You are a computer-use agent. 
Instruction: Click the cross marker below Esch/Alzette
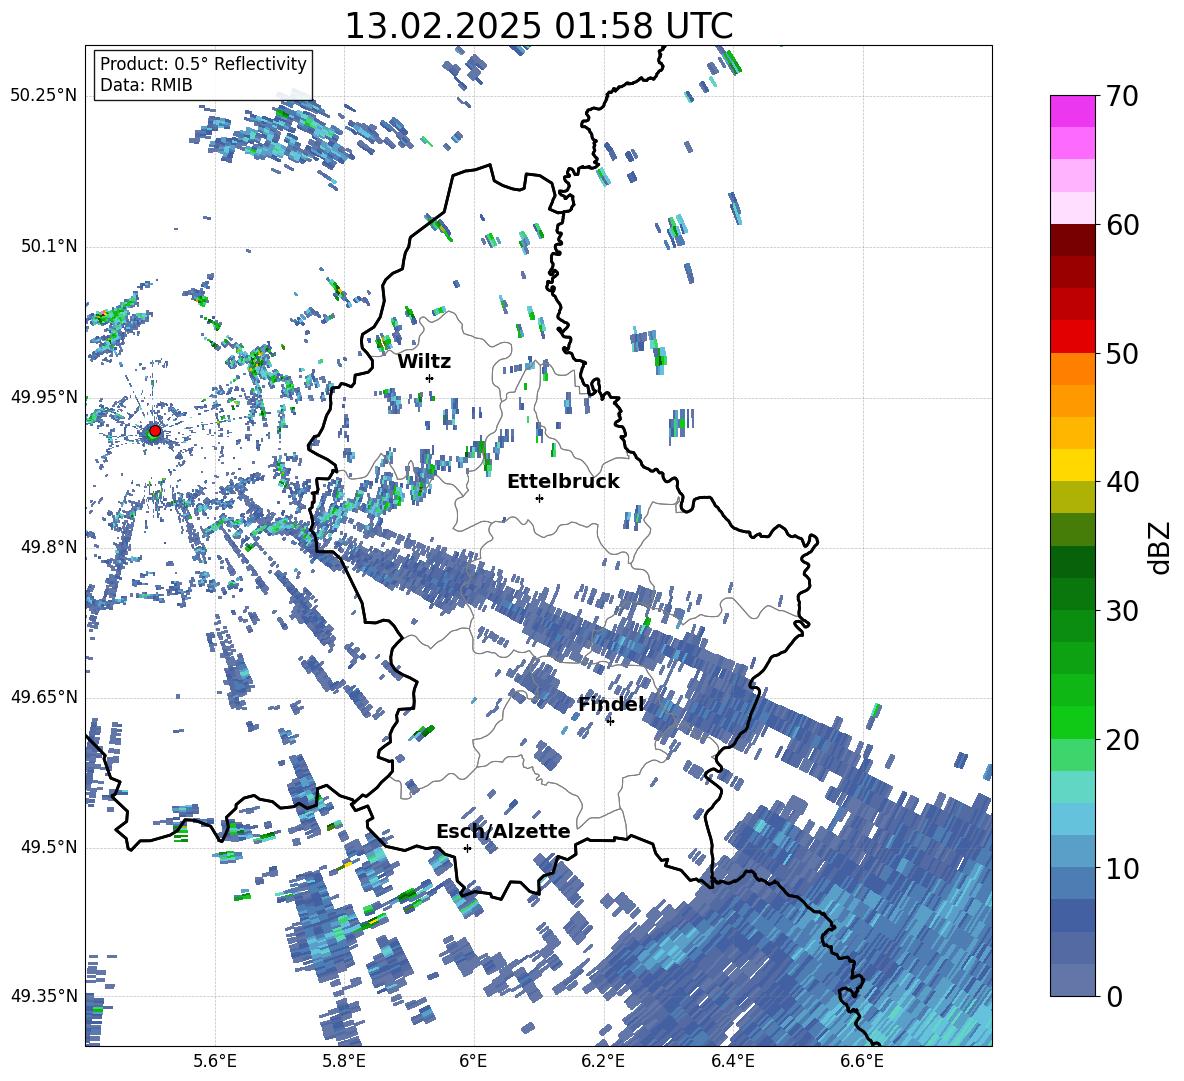pos(467,848)
